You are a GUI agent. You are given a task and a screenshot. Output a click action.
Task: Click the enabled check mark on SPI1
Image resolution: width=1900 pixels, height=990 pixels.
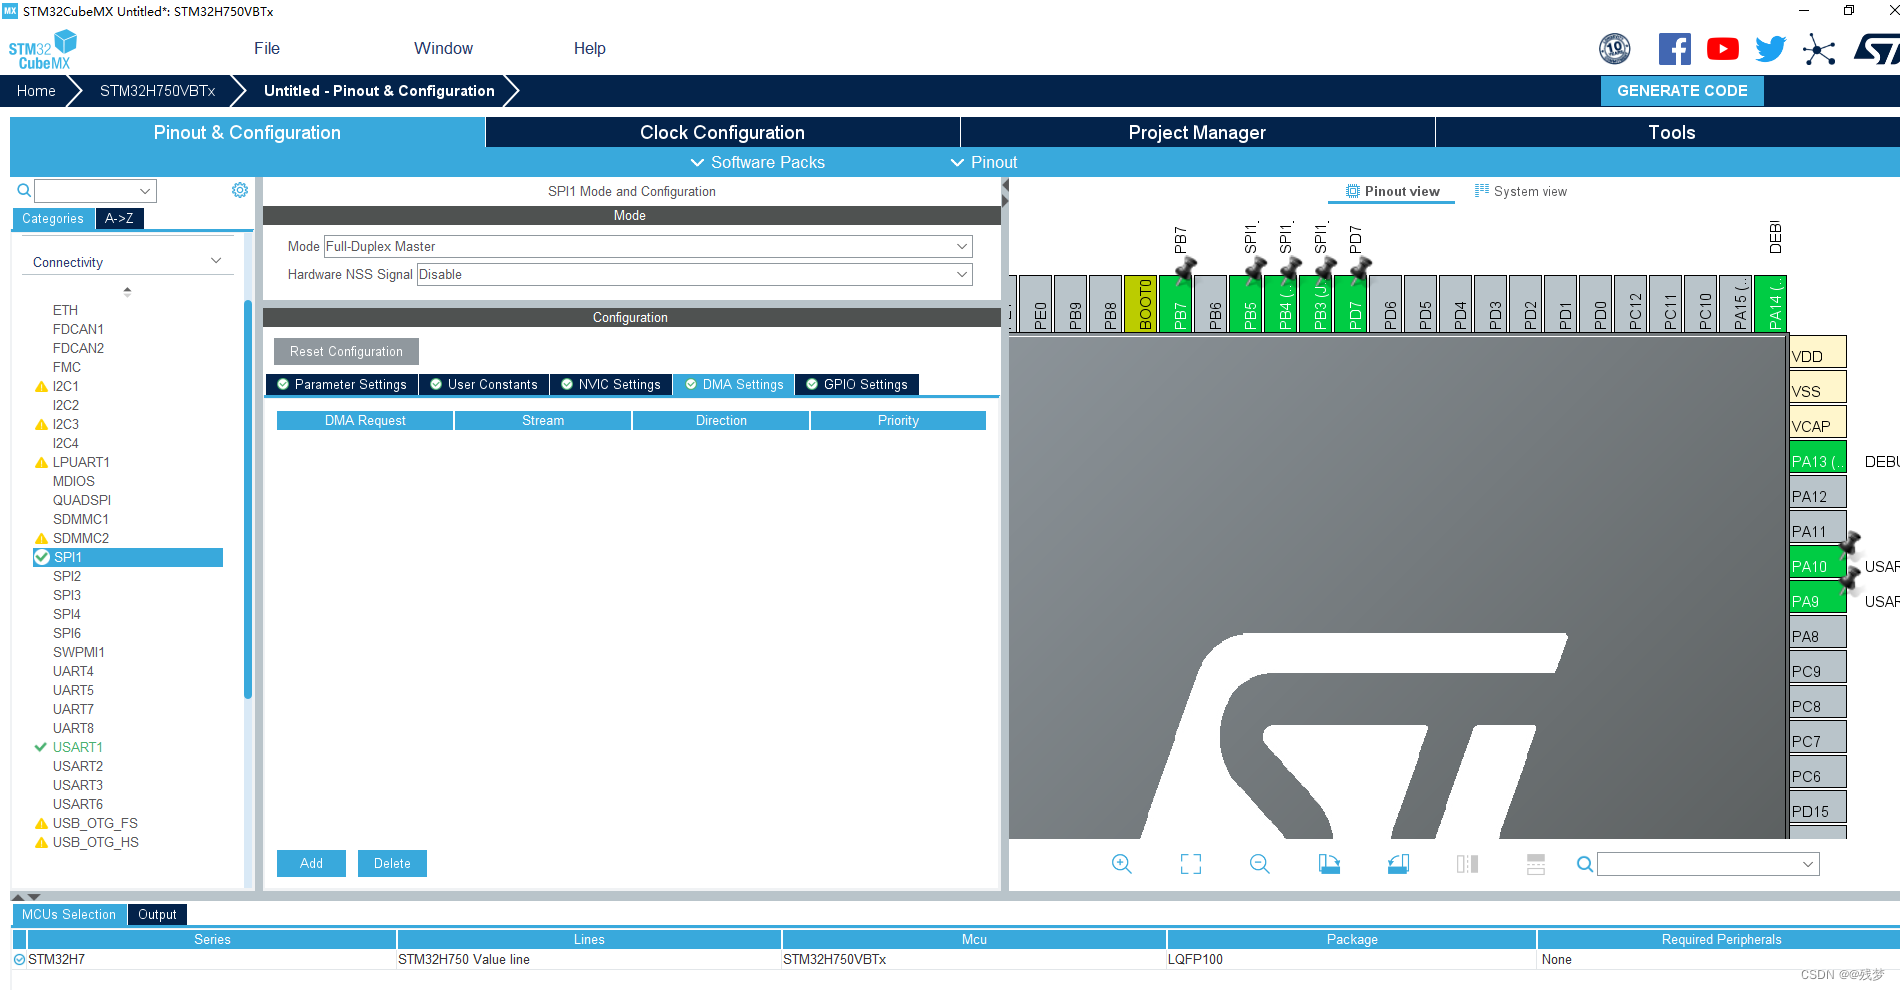42,557
